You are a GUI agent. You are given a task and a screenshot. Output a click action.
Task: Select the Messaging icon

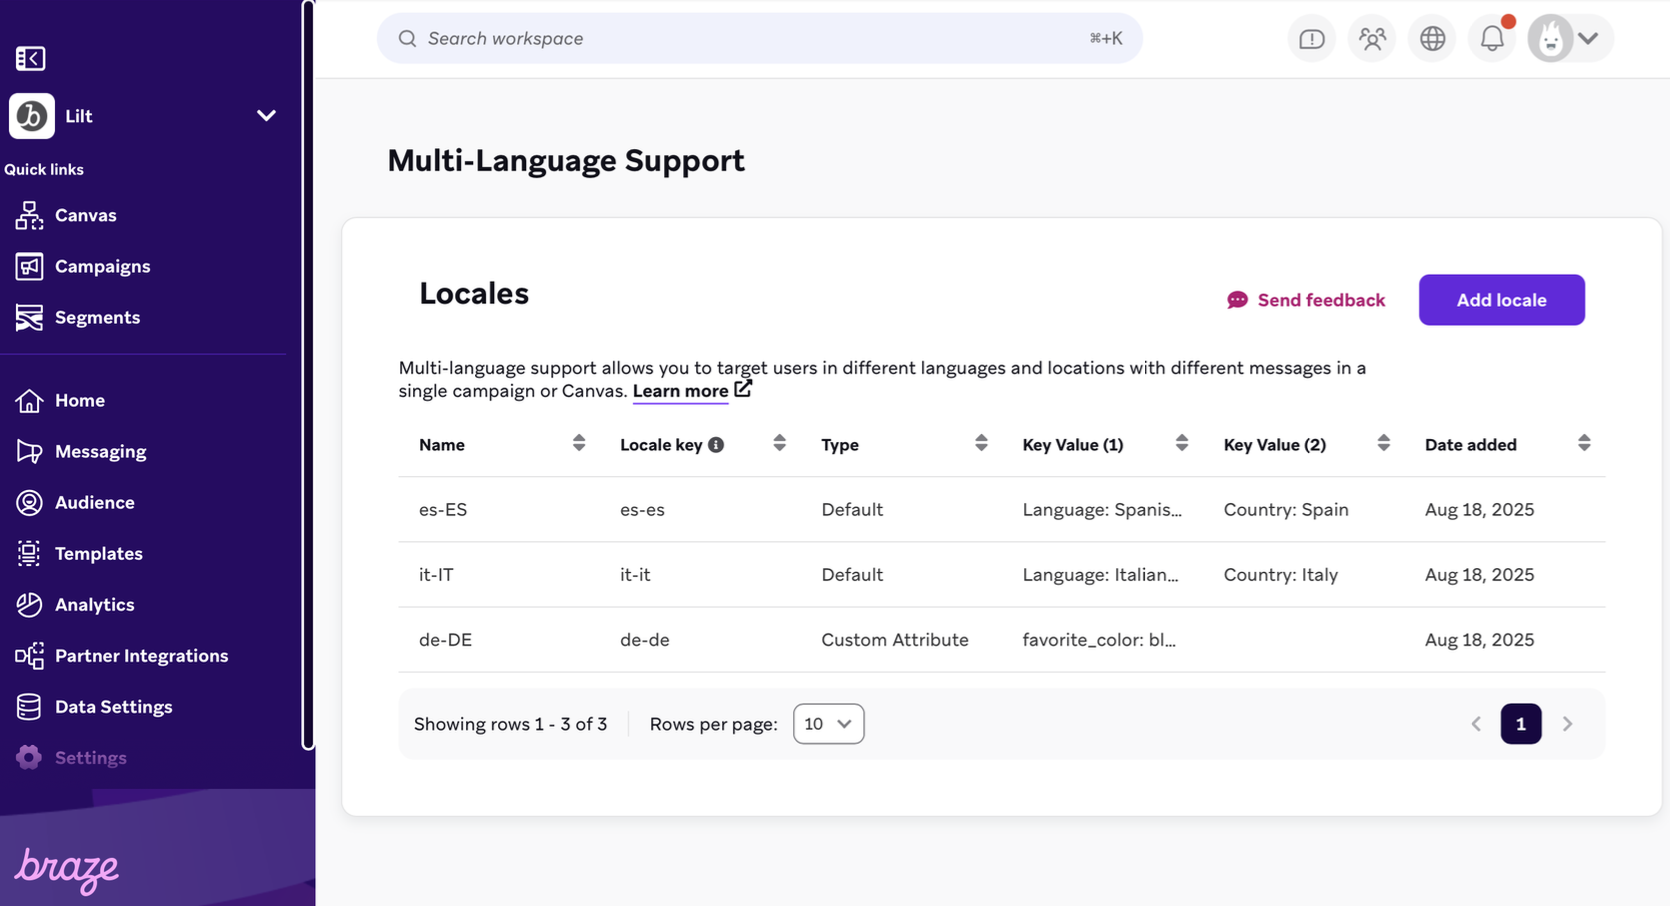click(30, 451)
